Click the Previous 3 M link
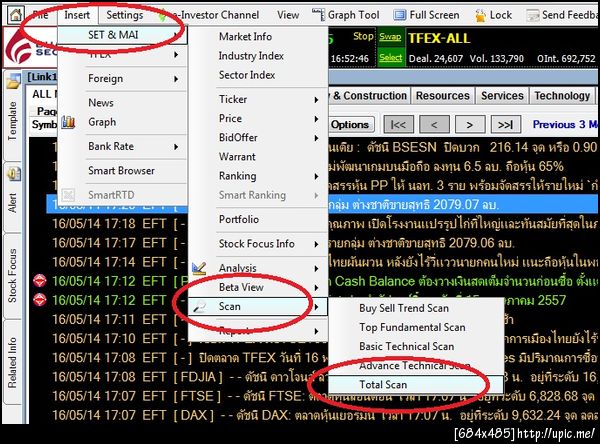This screenshot has width=600, height=444. point(565,124)
